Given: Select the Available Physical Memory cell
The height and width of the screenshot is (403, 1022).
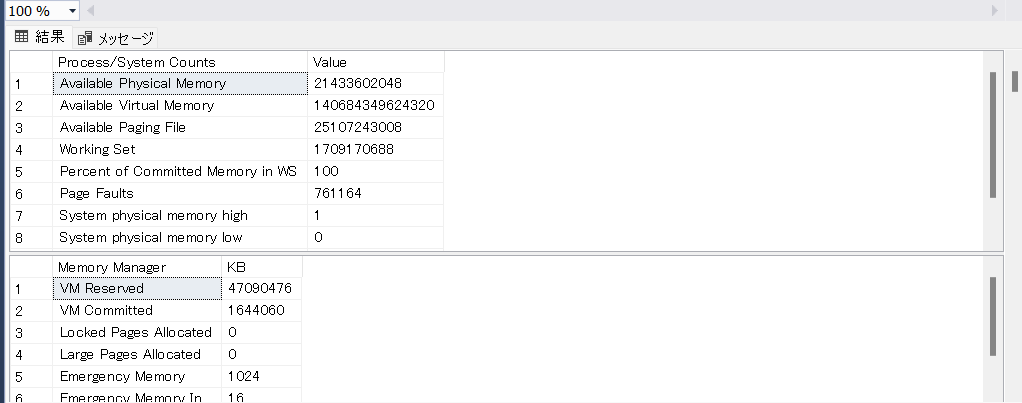Looking at the screenshot, I should (x=180, y=83).
